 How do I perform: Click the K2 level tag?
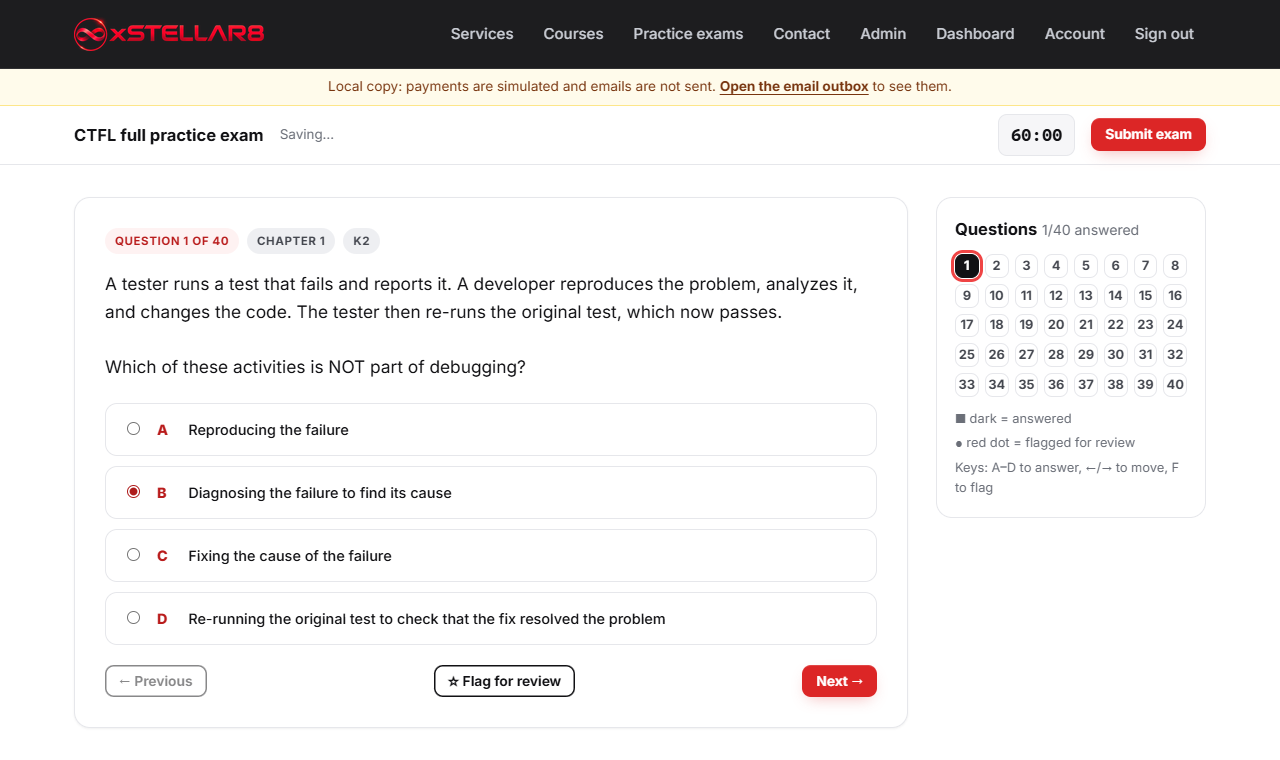pyautogui.click(x=361, y=241)
